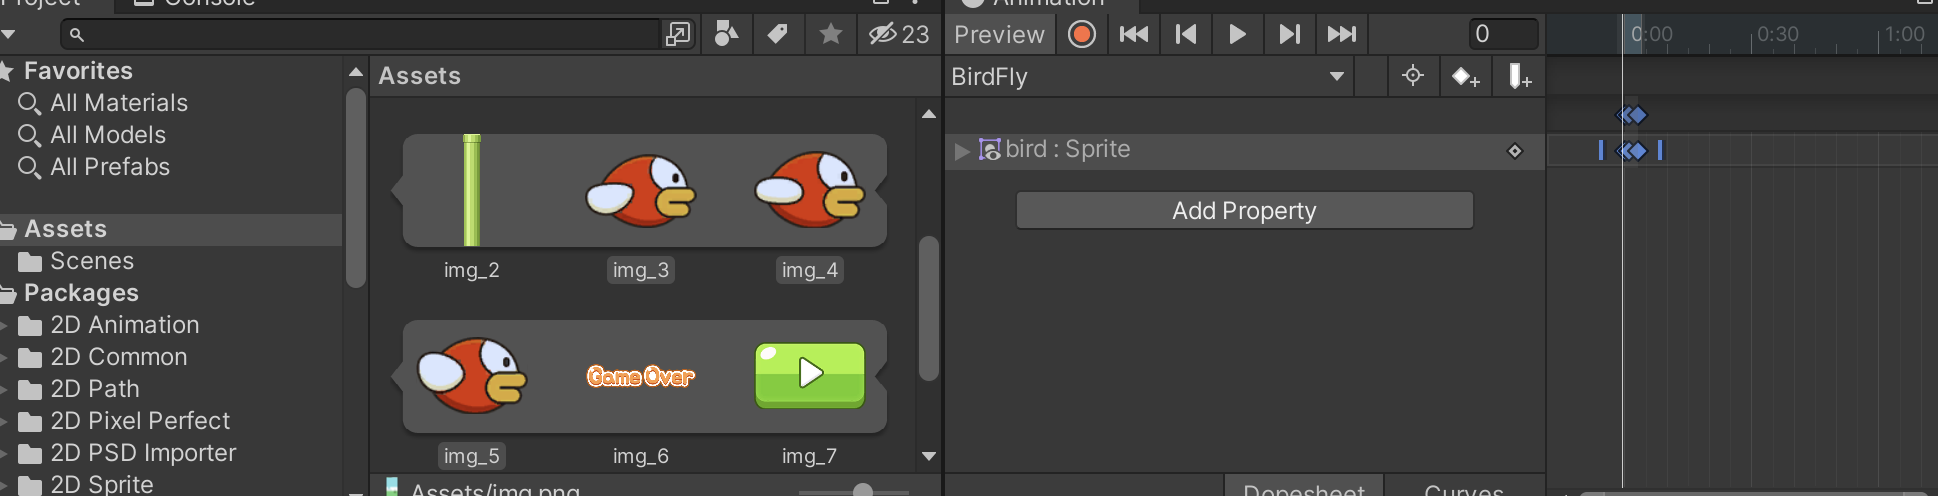The width and height of the screenshot is (1938, 496).
Task: Click the Add Property button
Action: (1244, 210)
